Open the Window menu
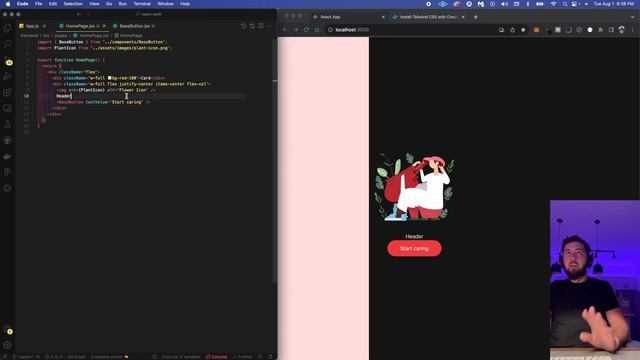 [165, 4]
